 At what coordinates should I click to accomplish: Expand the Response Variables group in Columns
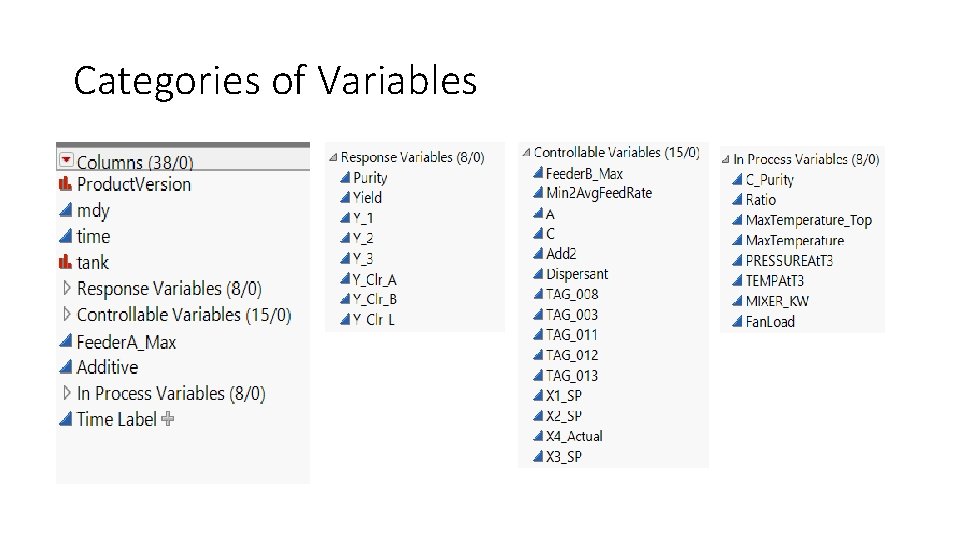pyautogui.click(x=67, y=288)
